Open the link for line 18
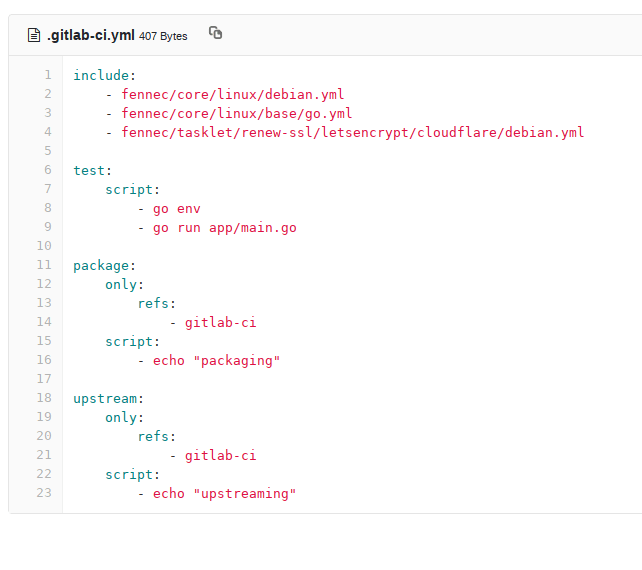This screenshot has height=570, width=642. point(44,398)
